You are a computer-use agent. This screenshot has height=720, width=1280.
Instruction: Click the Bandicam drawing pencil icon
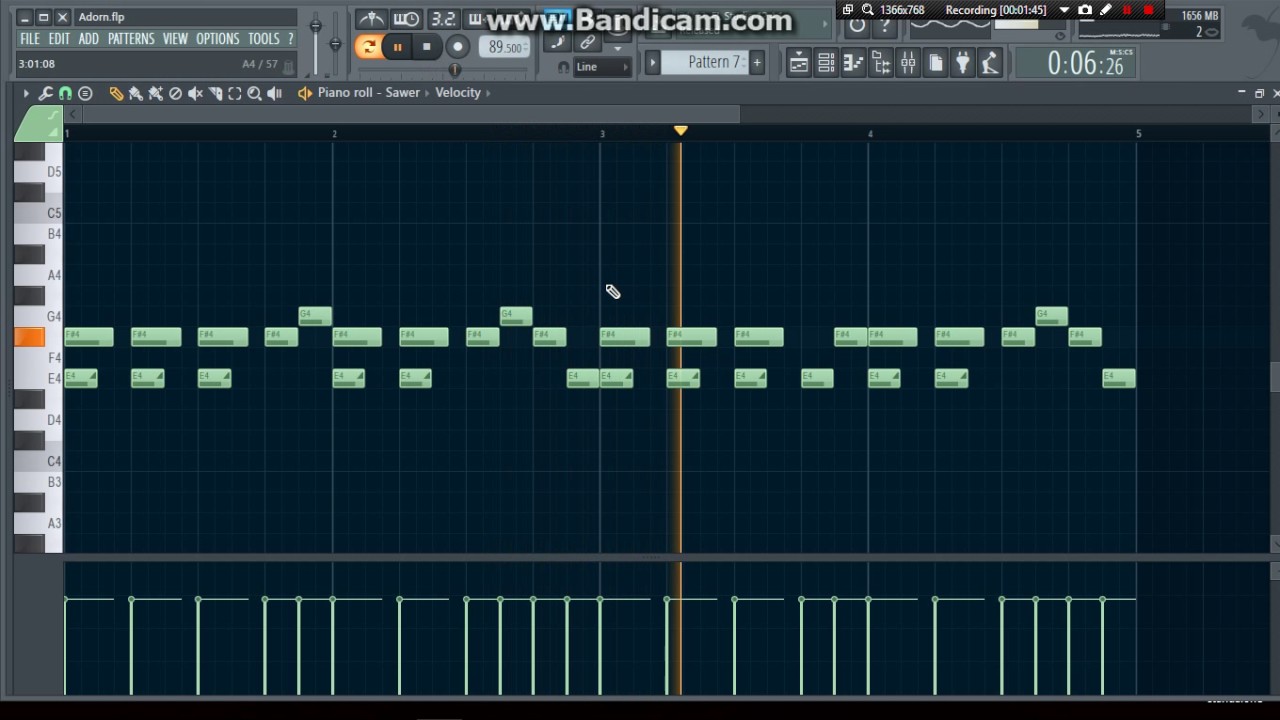[1106, 10]
